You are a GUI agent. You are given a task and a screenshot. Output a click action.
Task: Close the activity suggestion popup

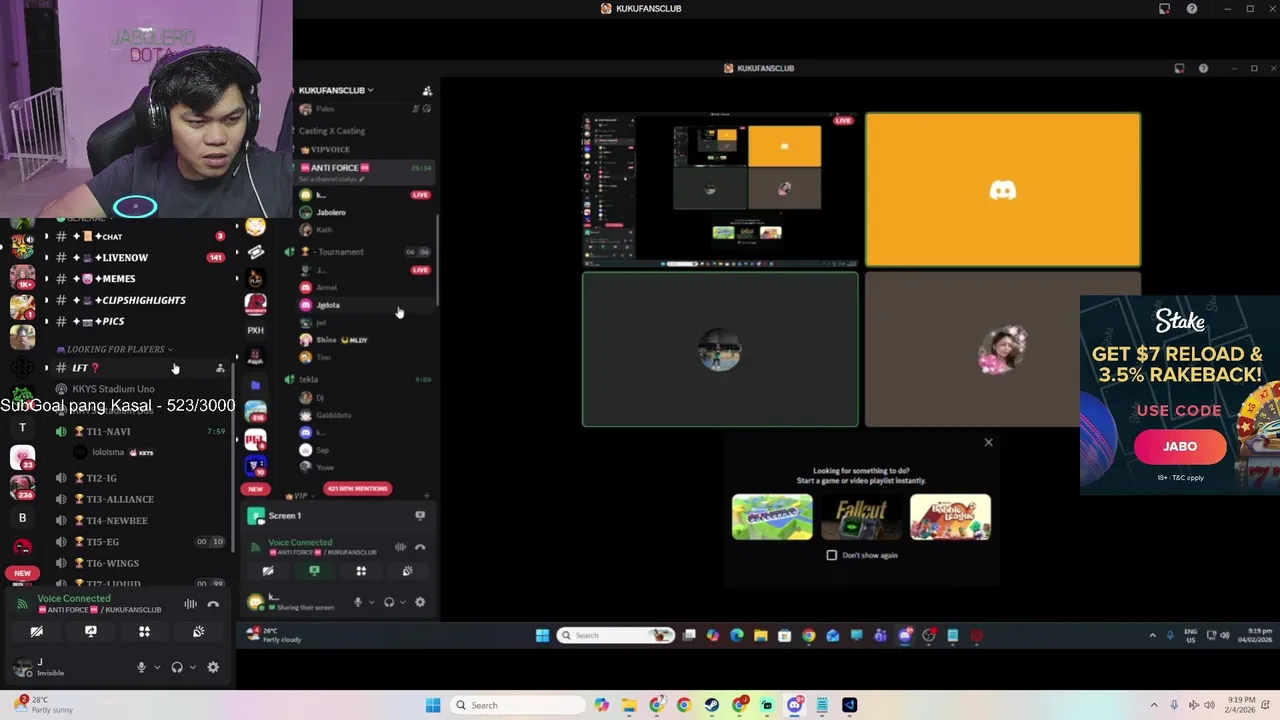pos(988,442)
